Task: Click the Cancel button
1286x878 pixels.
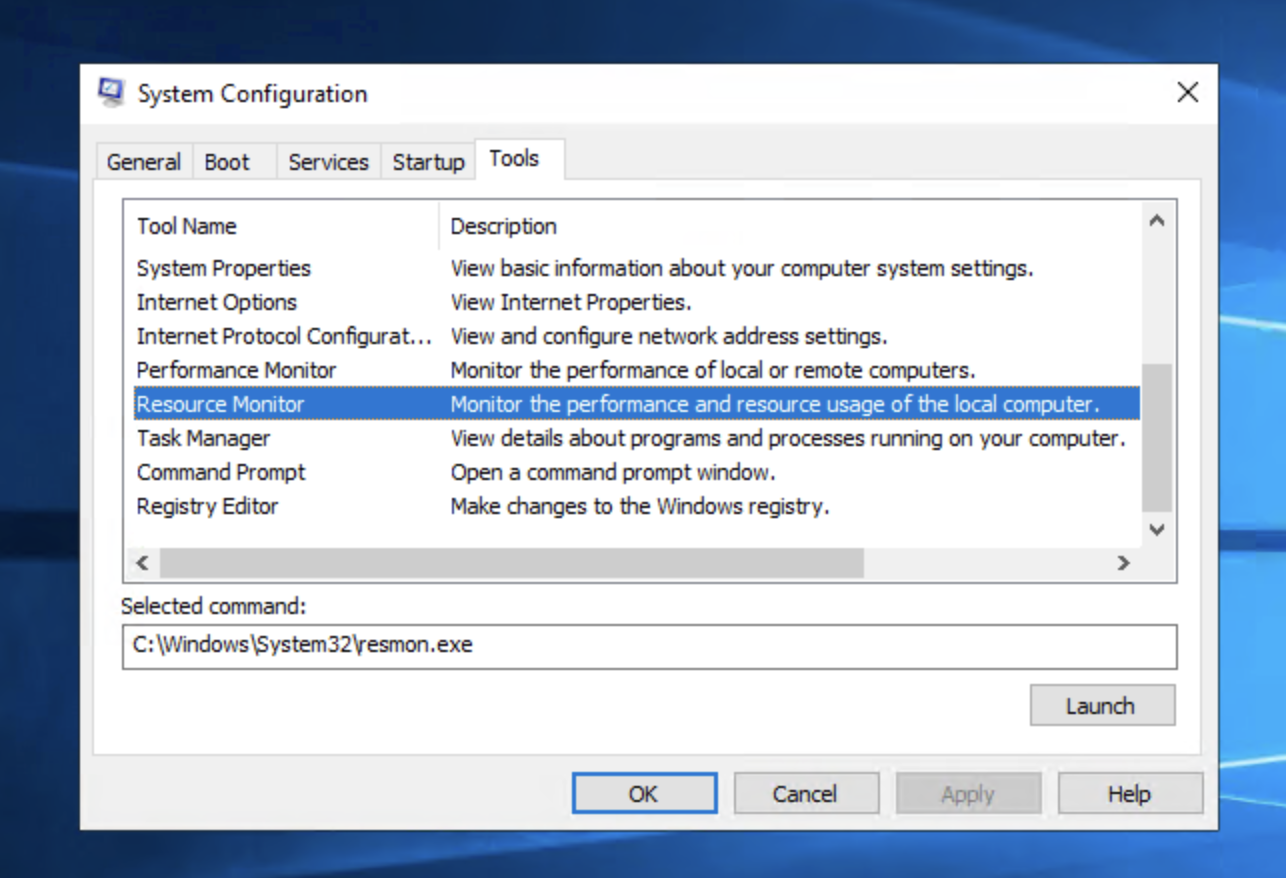Action: [806, 794]
